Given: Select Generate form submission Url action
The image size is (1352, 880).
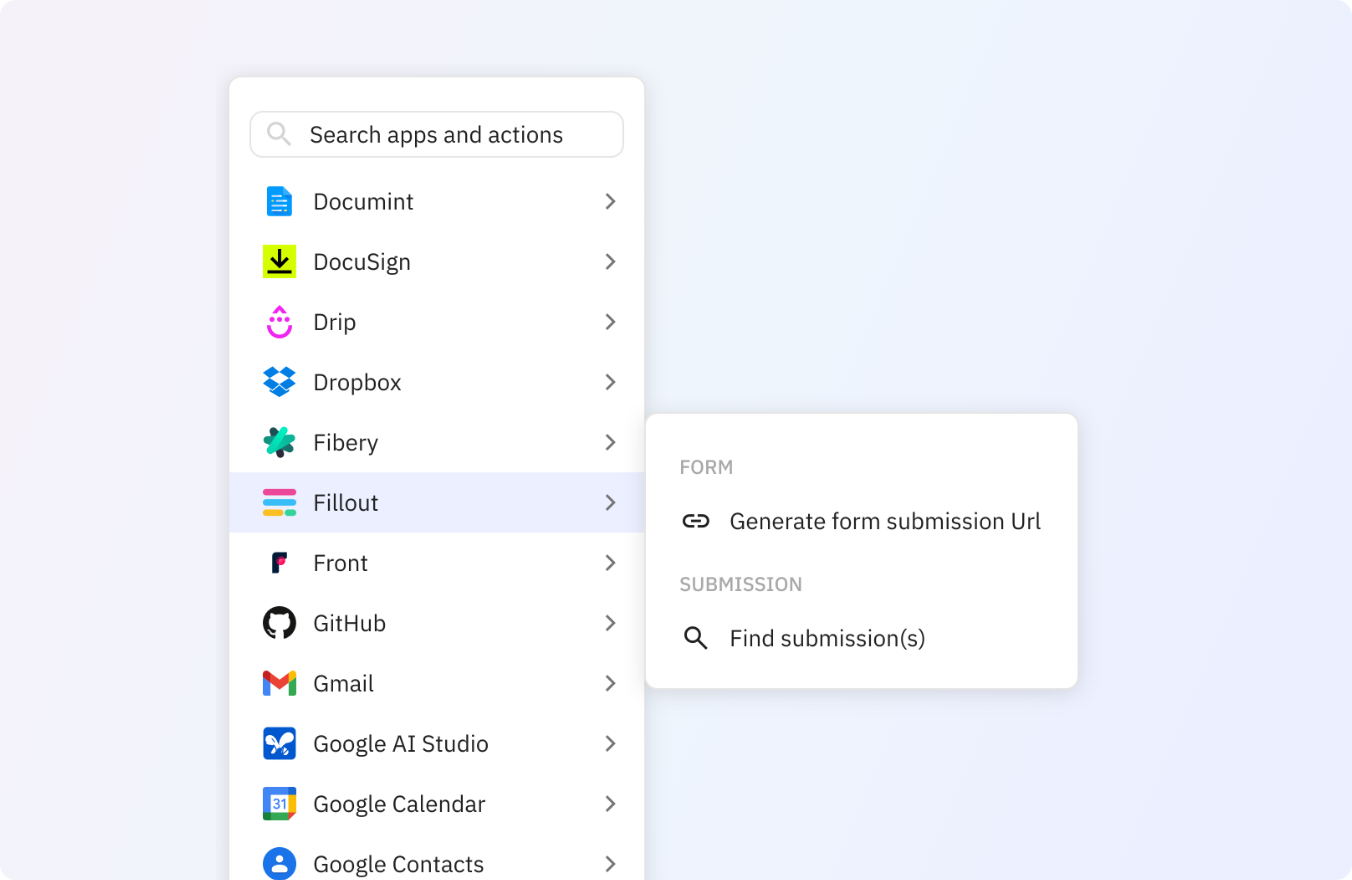Looking at the screenshot, I should [x=861, y=521].
